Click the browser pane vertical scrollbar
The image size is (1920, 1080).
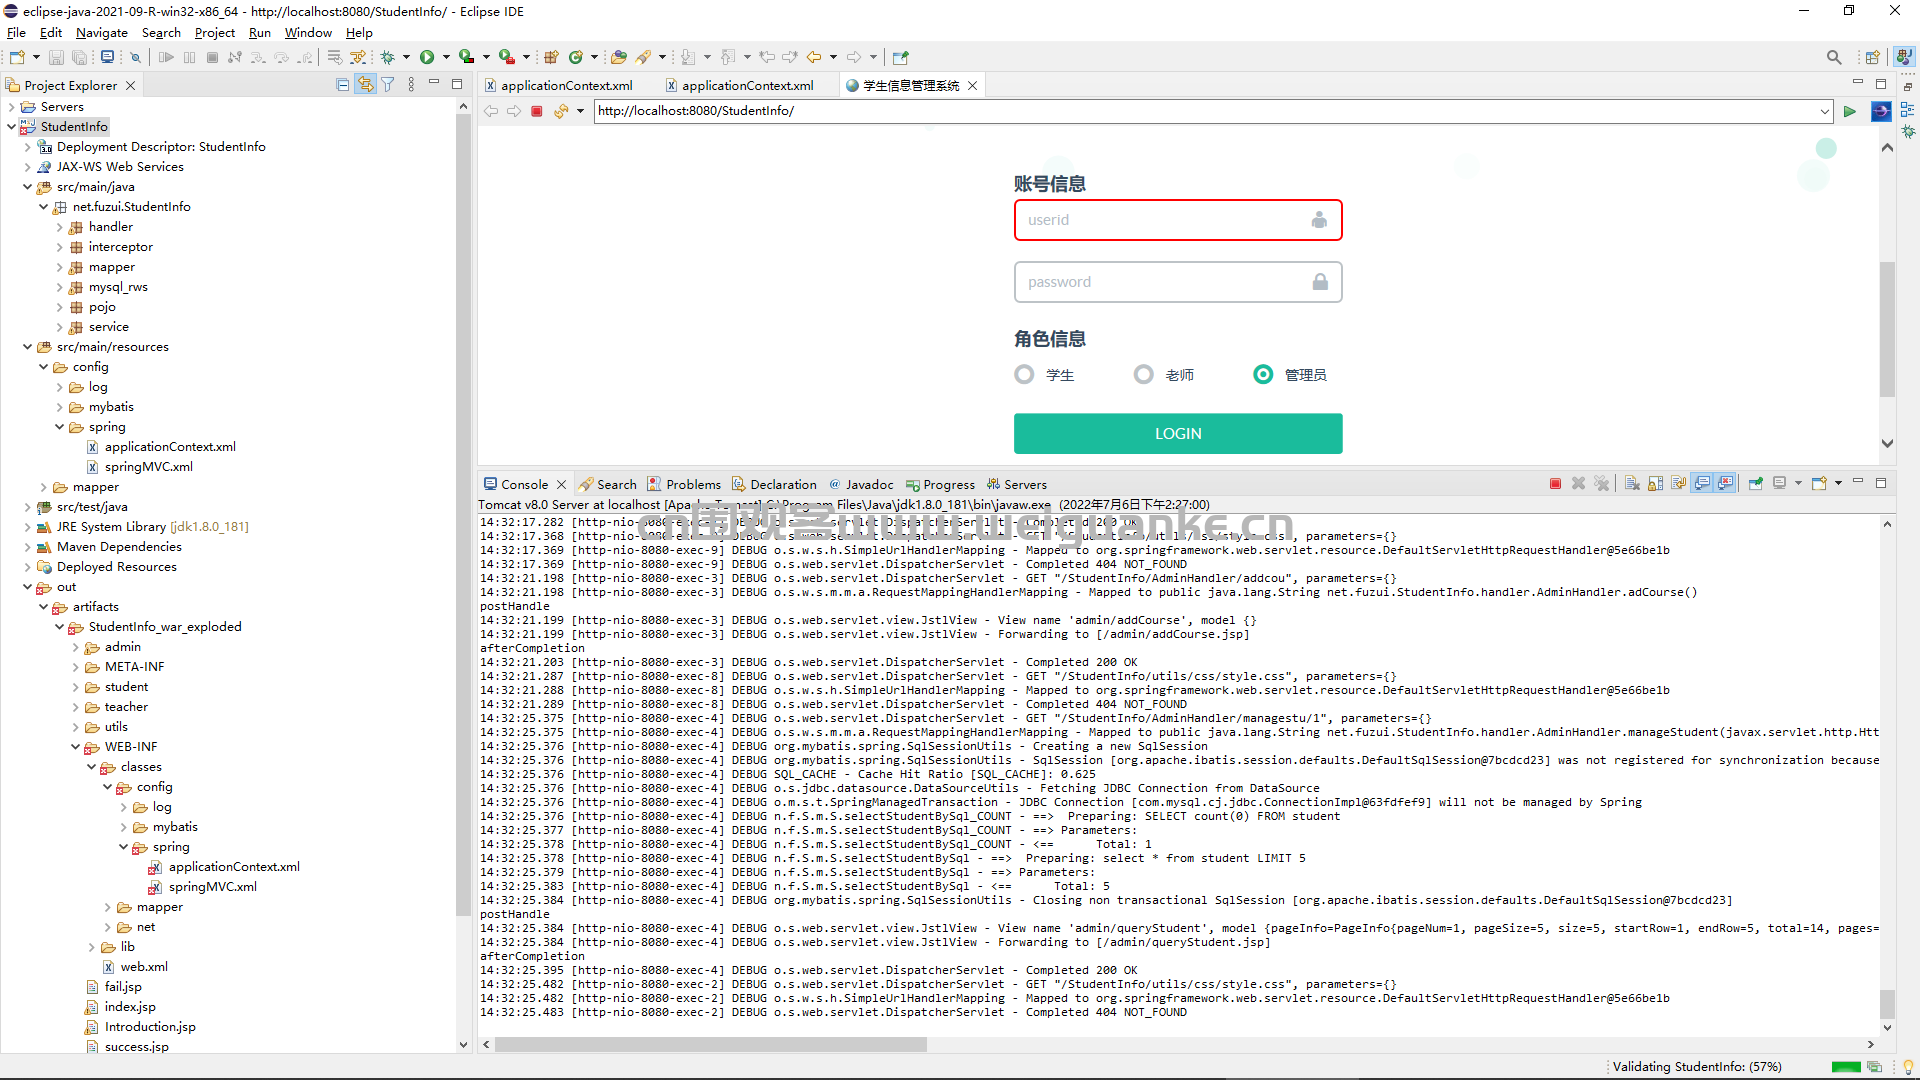click(x=1887, y=330)
